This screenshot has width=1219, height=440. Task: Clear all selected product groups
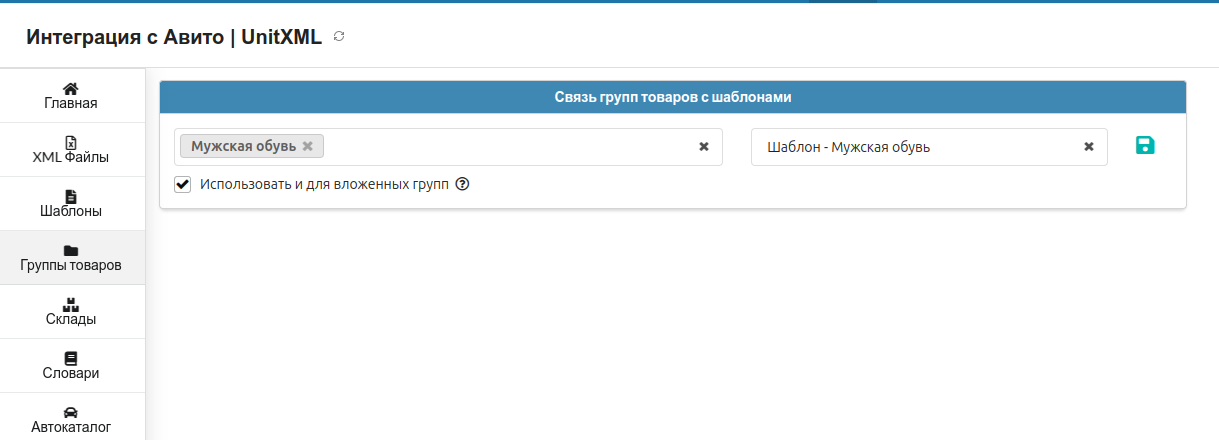704,147
